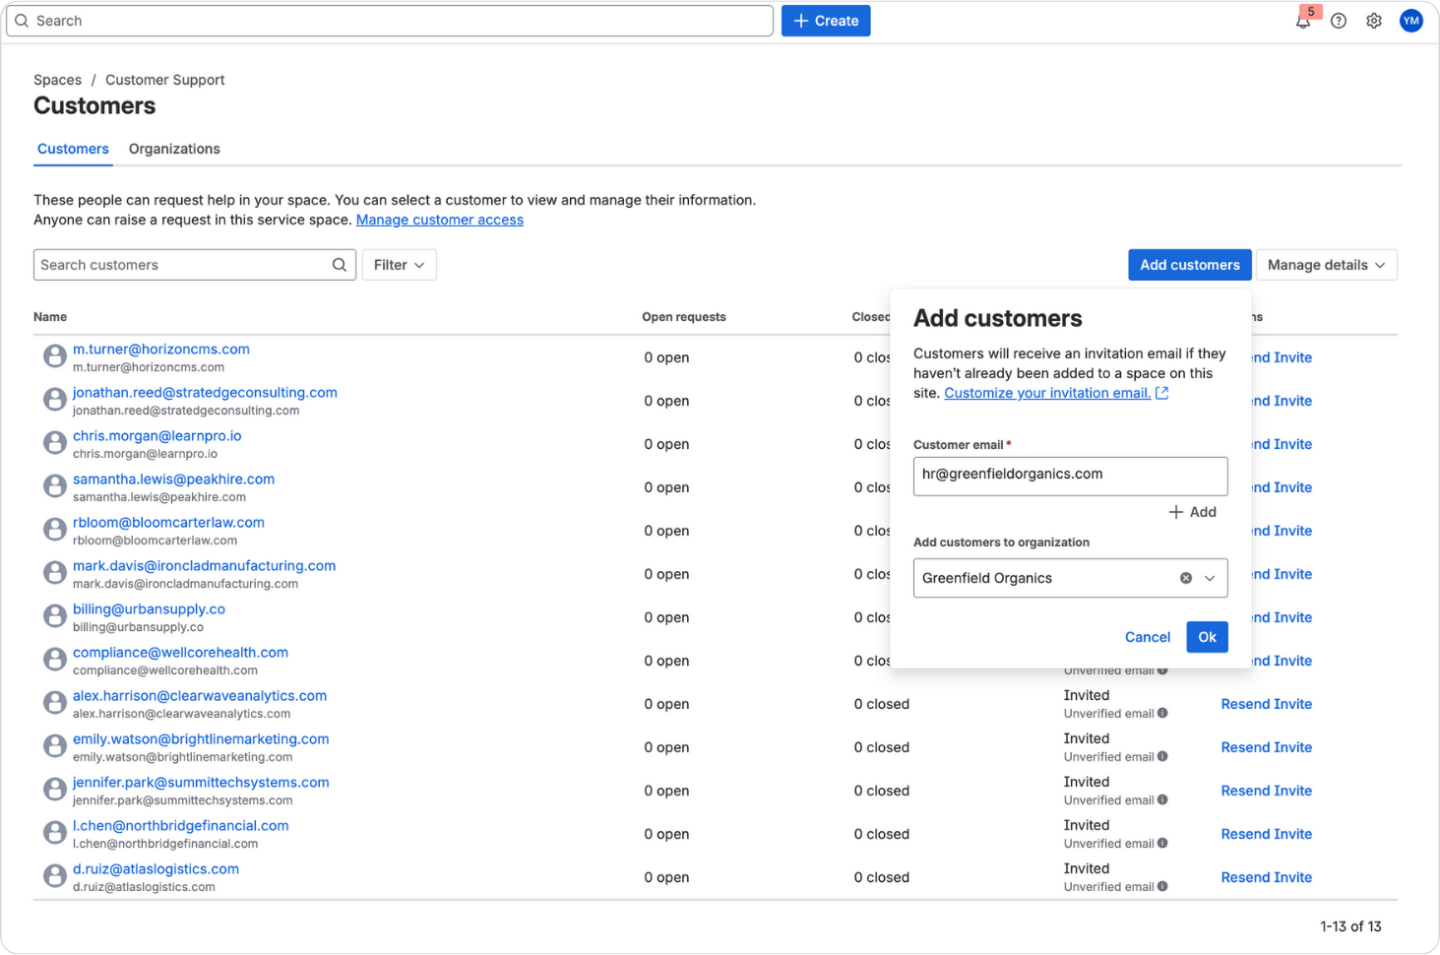
Task: Open the Filter dropdown
Action: (398, 264)
